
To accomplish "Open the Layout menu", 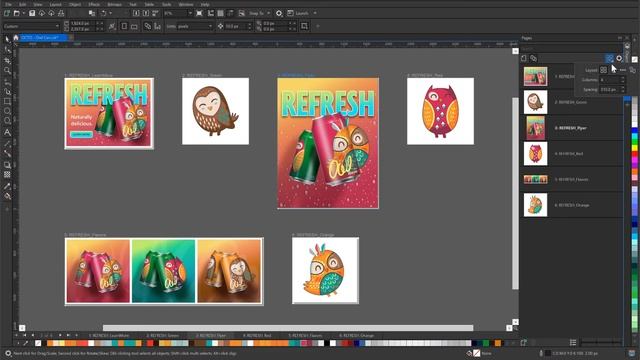I will click(x=55, y=4).
